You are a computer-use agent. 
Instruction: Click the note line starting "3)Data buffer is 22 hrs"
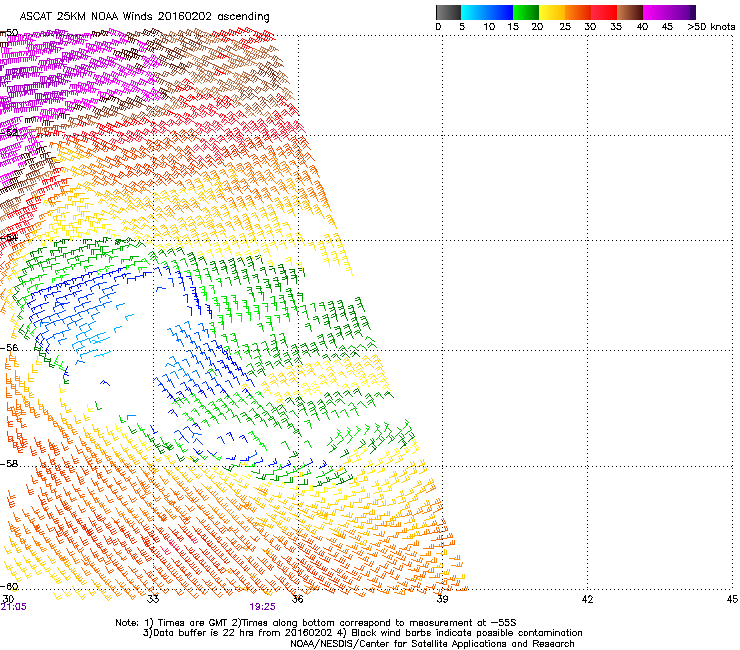[x=362, y=633]
